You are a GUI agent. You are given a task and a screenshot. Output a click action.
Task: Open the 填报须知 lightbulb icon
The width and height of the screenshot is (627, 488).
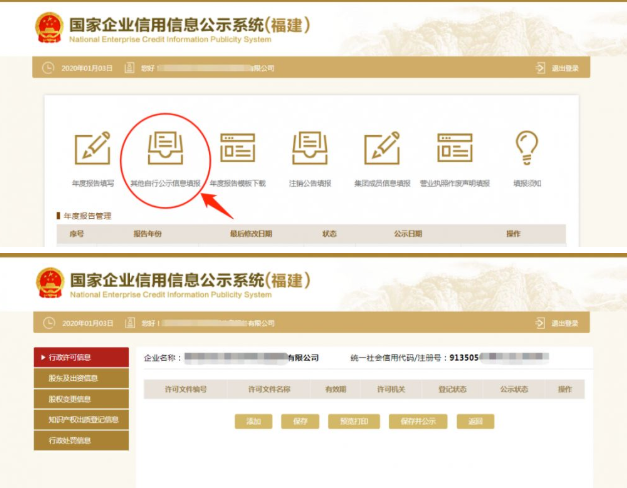pyautogui.click(x=526, y=149)
